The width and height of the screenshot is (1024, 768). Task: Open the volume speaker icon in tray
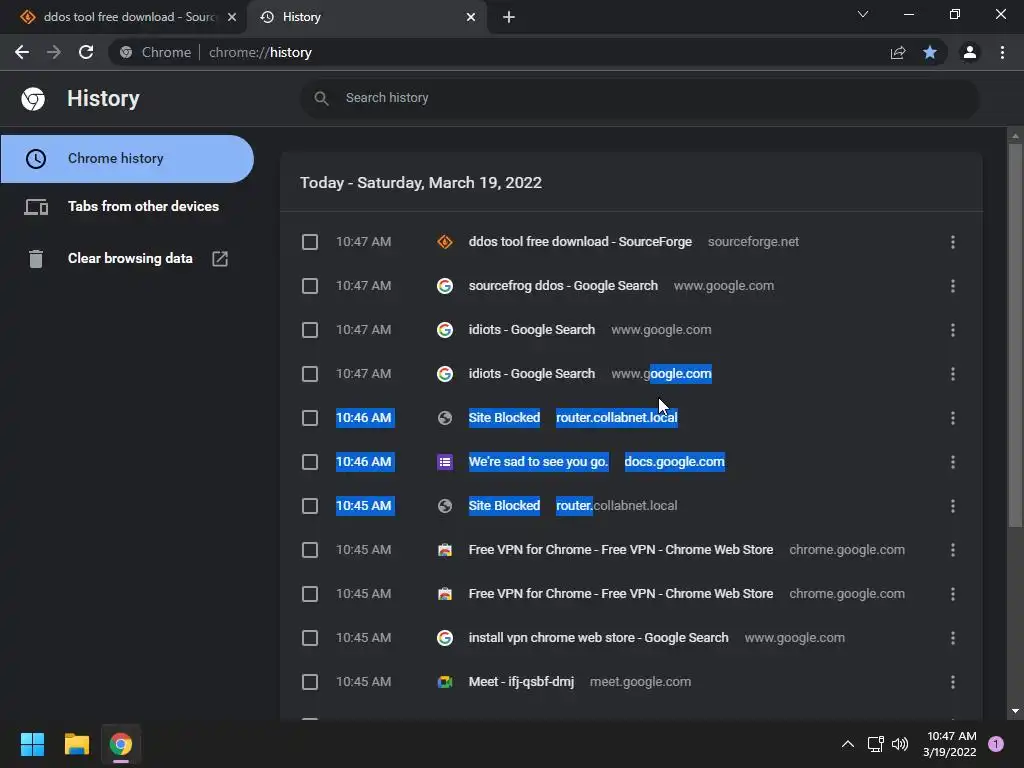900,744
